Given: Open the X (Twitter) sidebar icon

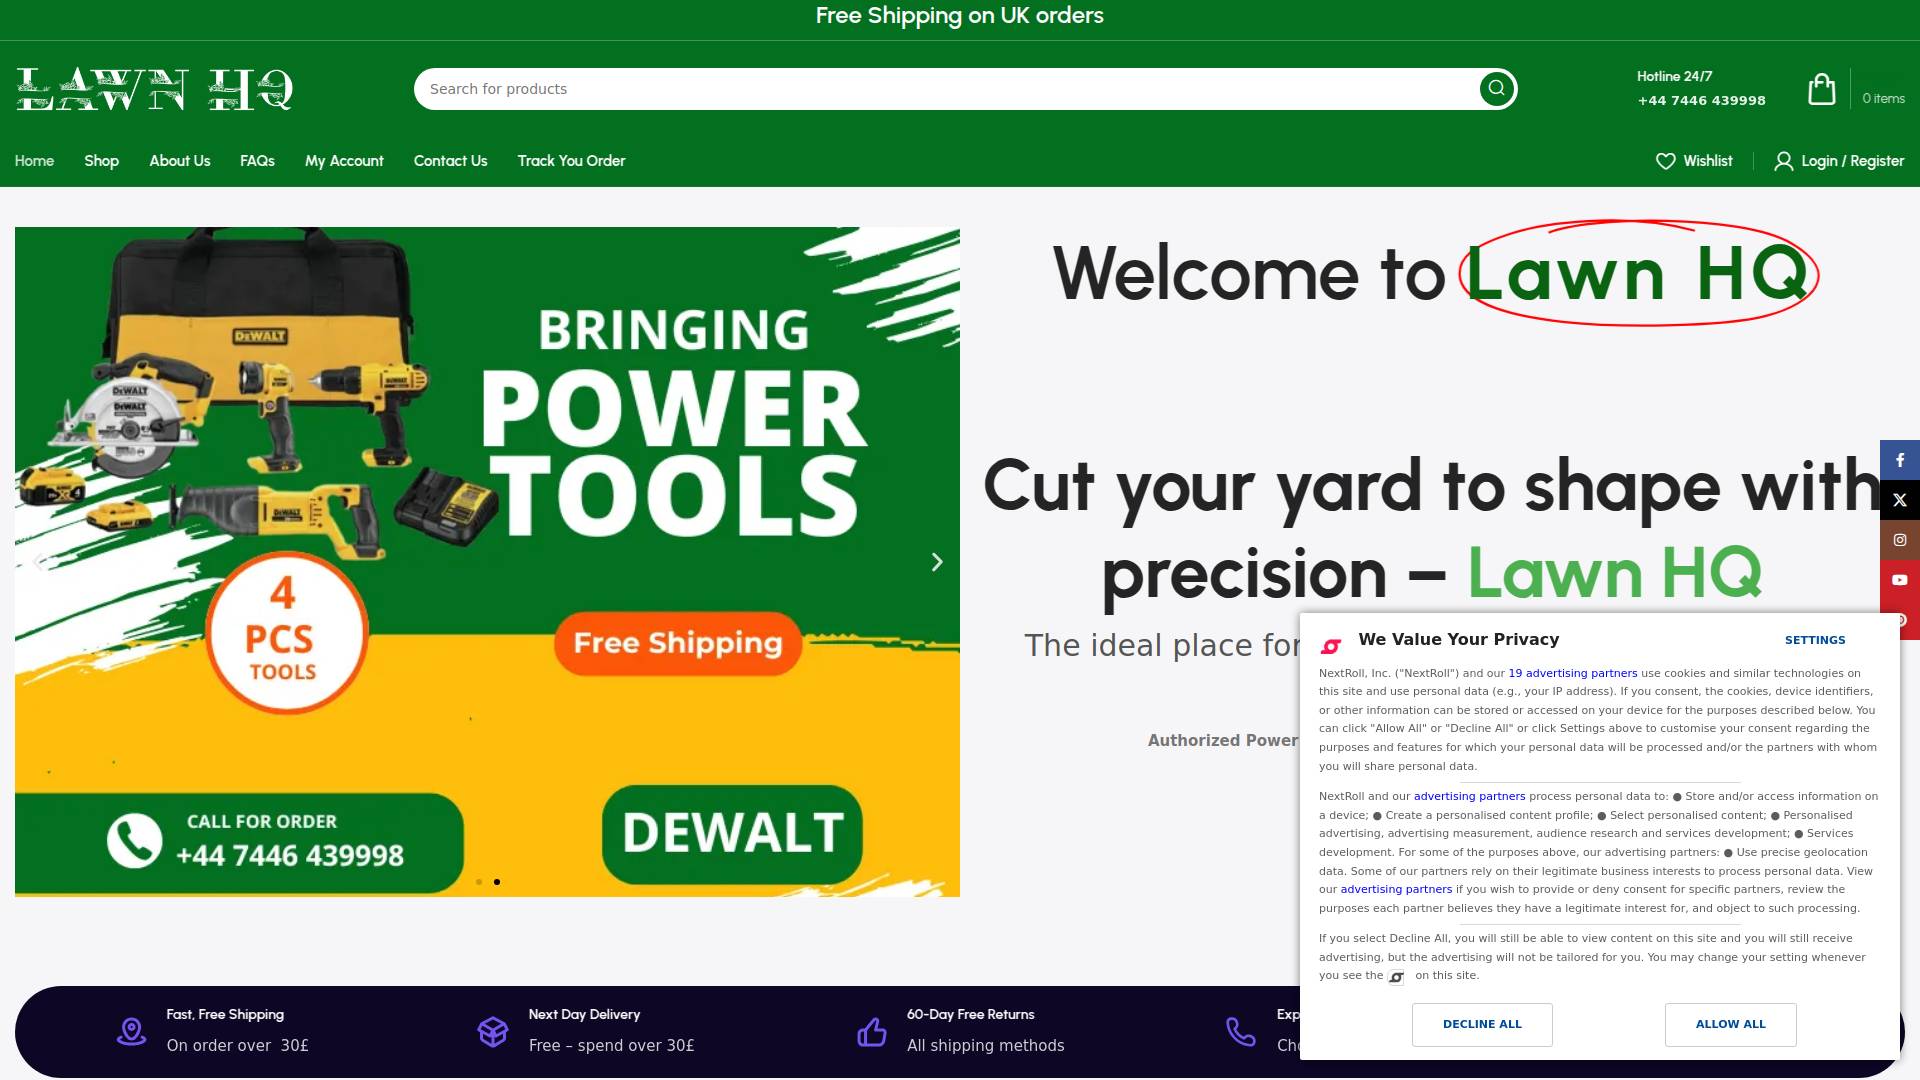Looking at the screenshot, I should [1900, 500].
